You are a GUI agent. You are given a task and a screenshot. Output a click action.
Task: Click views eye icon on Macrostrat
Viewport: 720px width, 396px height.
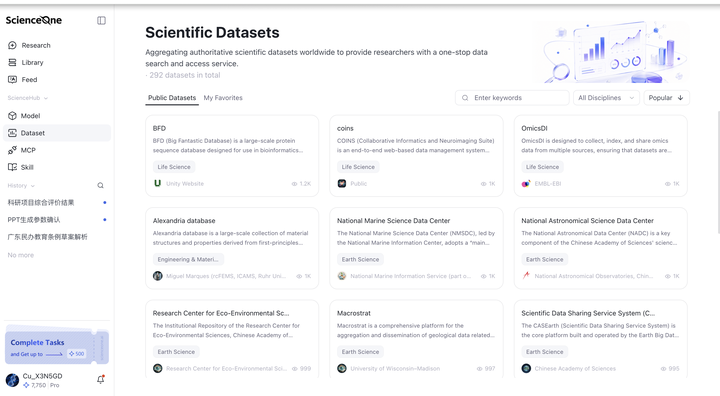pyautogui.click(x=479, y=369)
